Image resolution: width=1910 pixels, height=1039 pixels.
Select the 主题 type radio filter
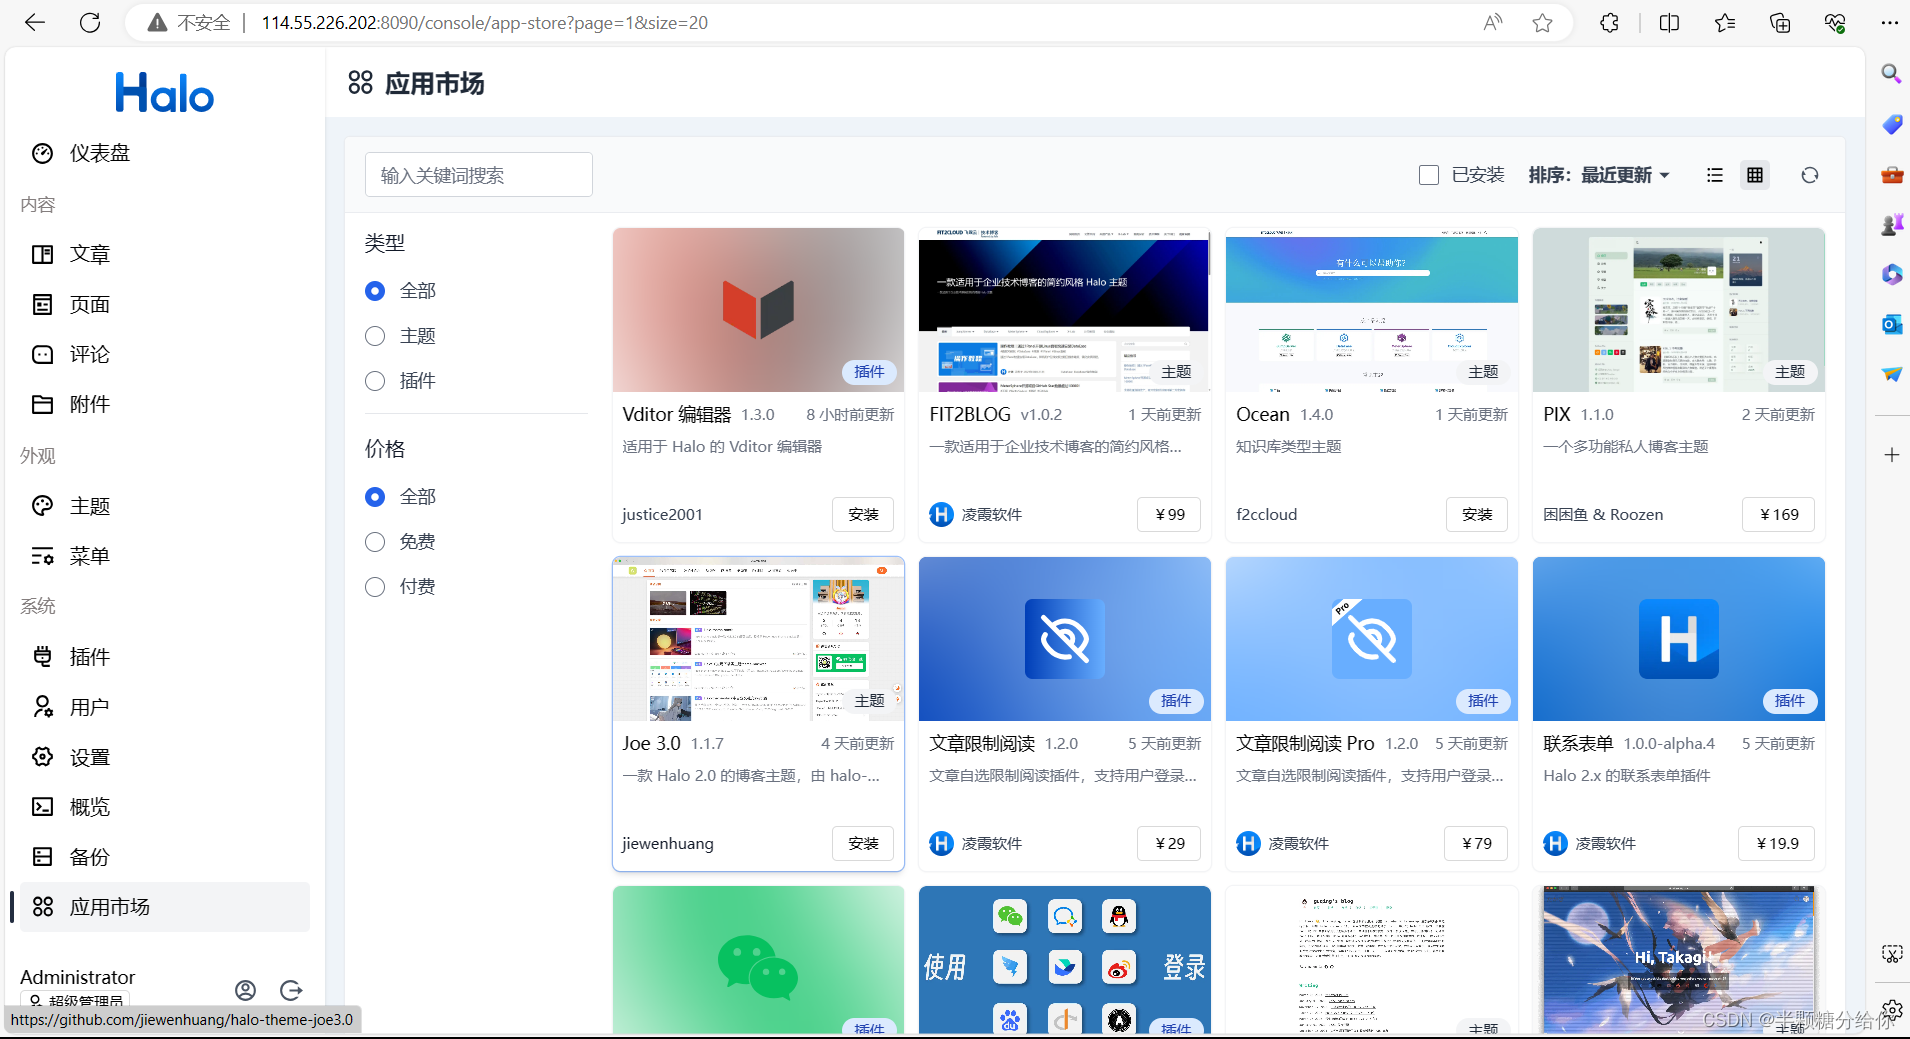[x=375, y=336]
